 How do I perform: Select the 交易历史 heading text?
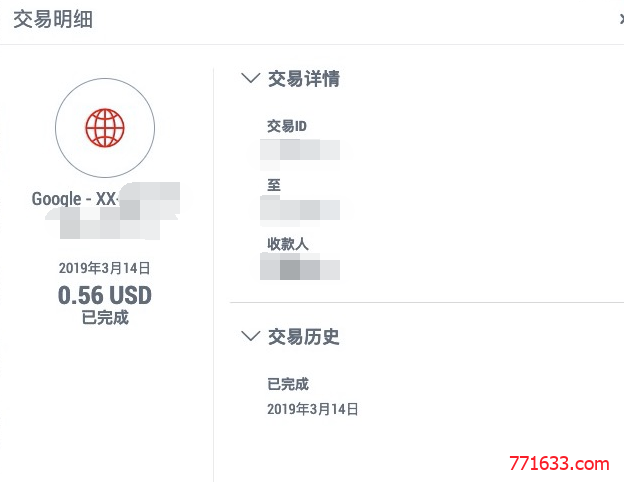pos(304,337)
